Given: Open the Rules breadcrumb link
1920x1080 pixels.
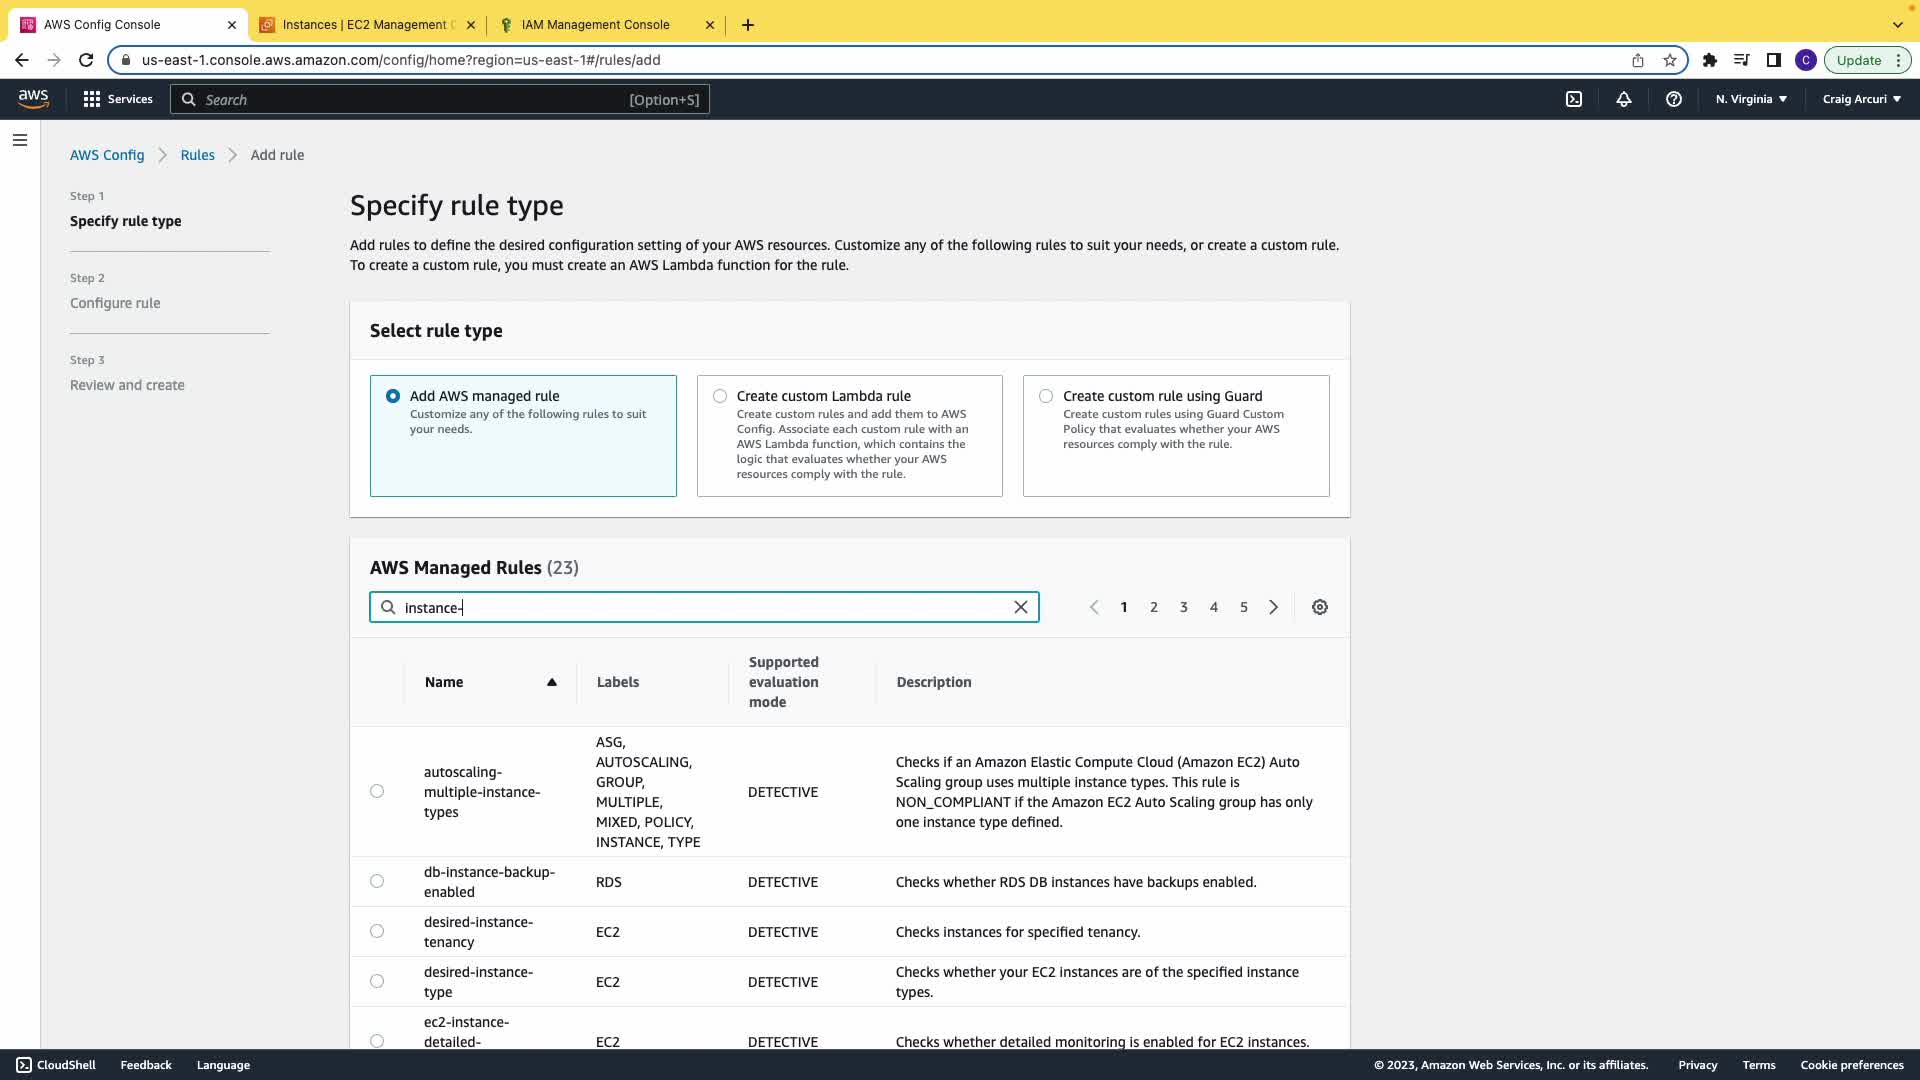Looking at the screenshot, I should [x=197, y=155].
